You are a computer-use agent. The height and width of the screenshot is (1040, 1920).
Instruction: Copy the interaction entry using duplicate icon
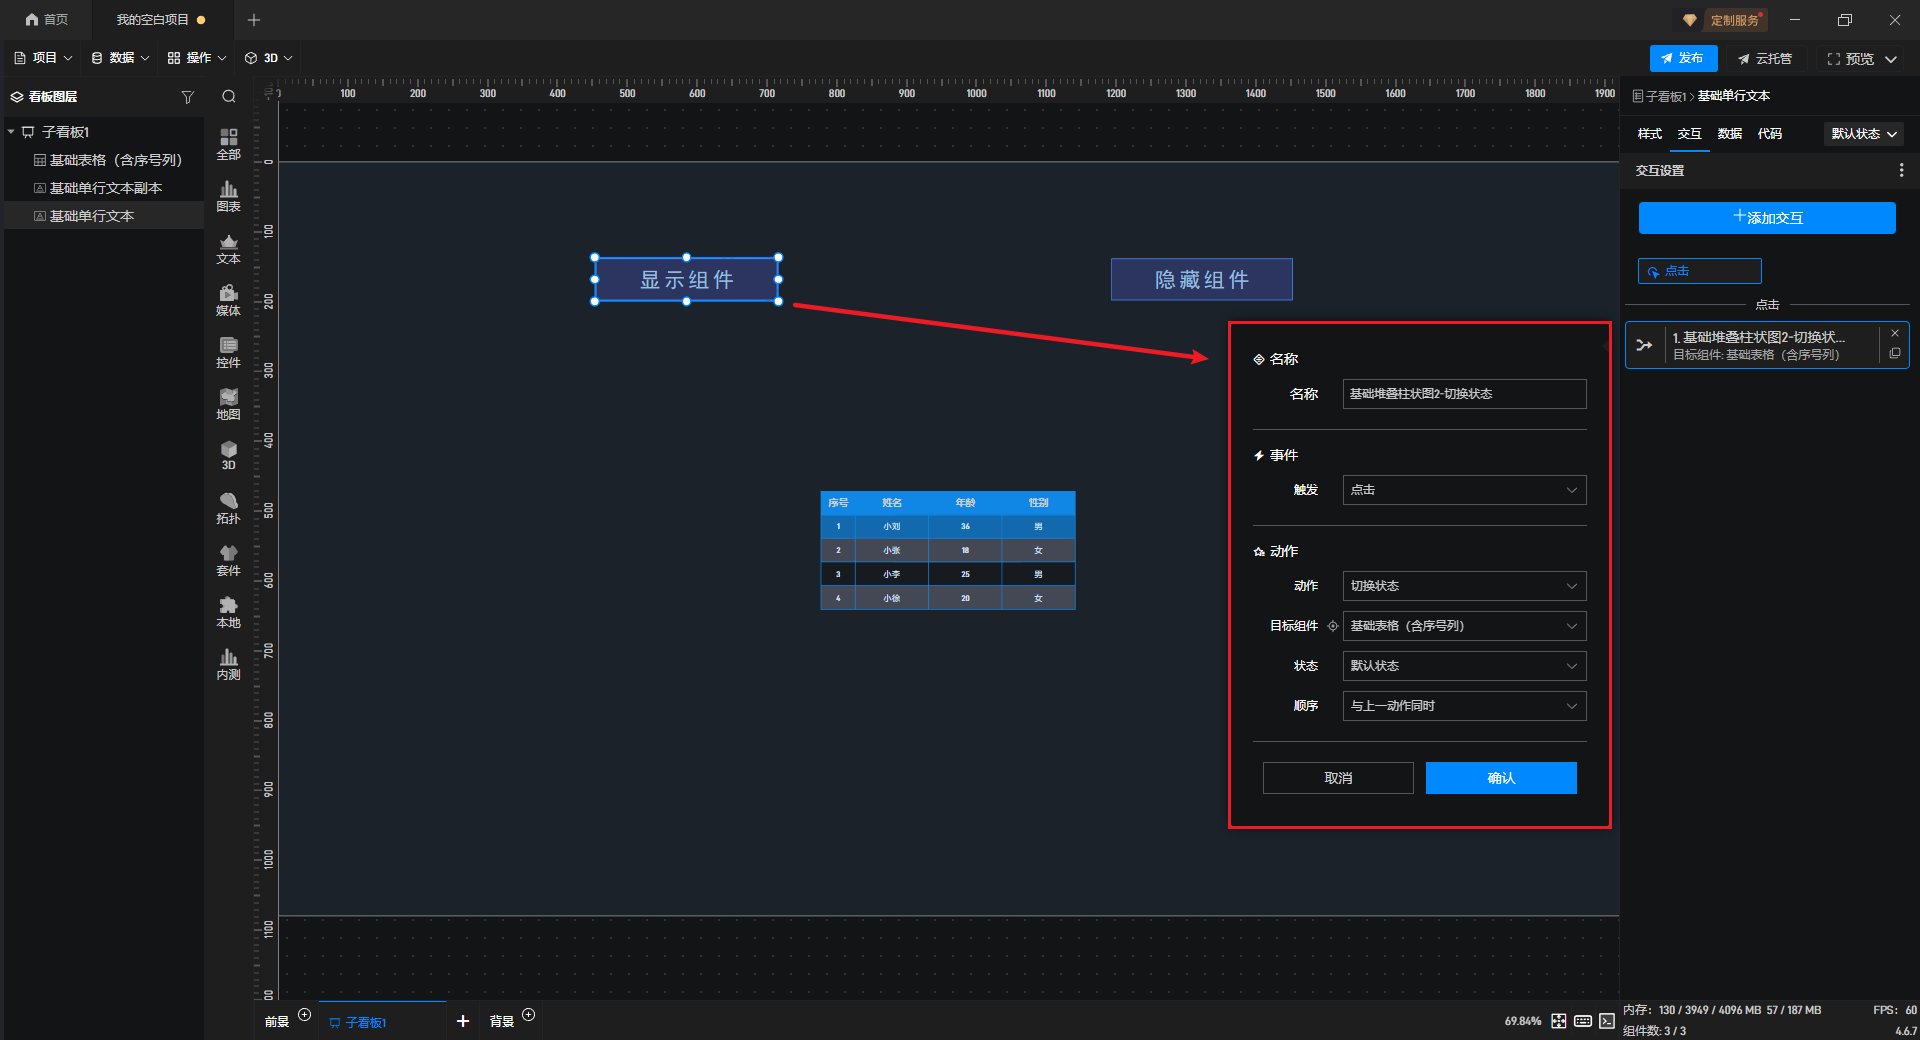pyautogui.click(x=1894, y=354)
